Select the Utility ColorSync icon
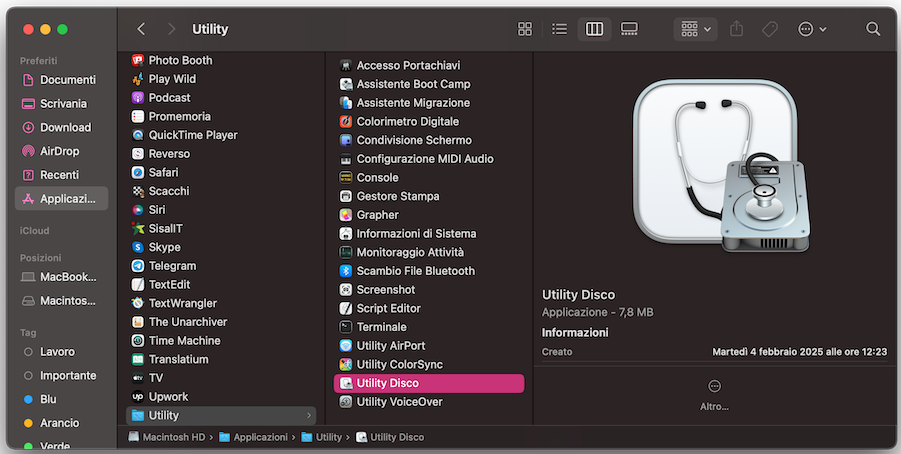901x454 pixels. coord(345,364)
